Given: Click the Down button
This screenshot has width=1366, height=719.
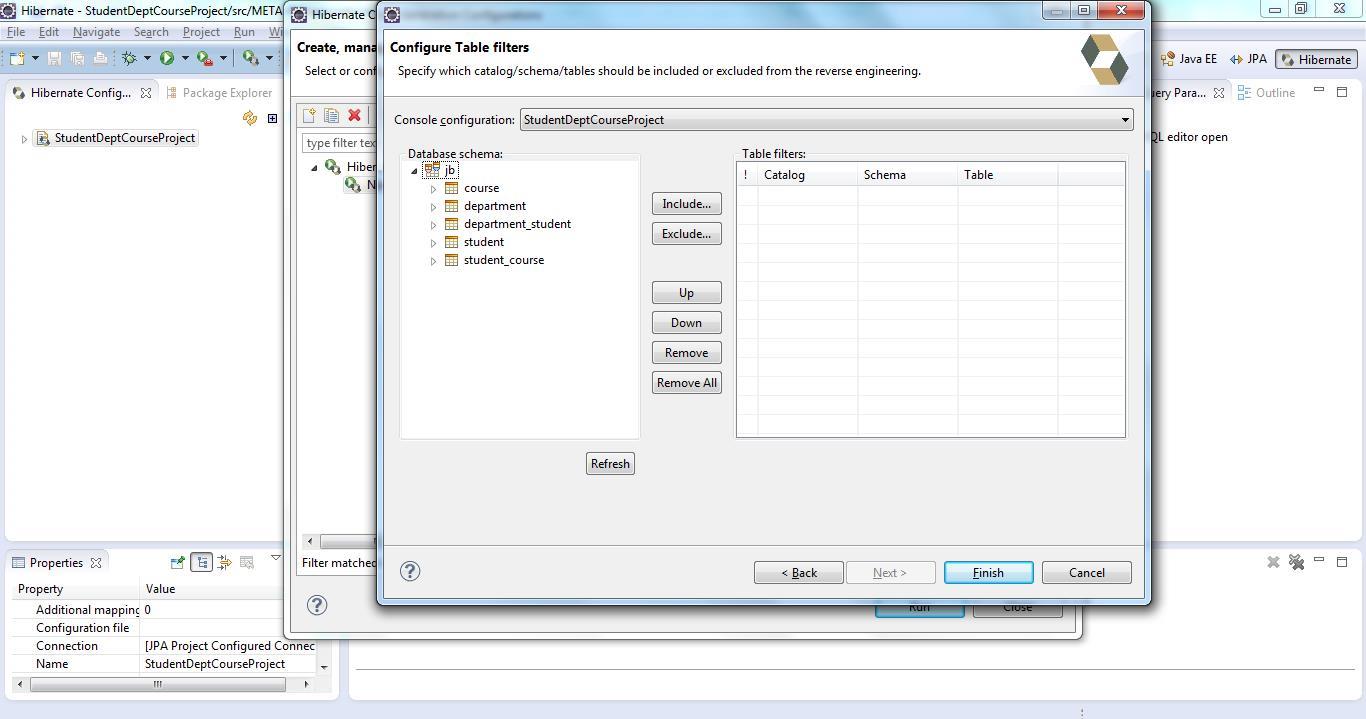Looking at the screenshot, I should click(686, 323).
